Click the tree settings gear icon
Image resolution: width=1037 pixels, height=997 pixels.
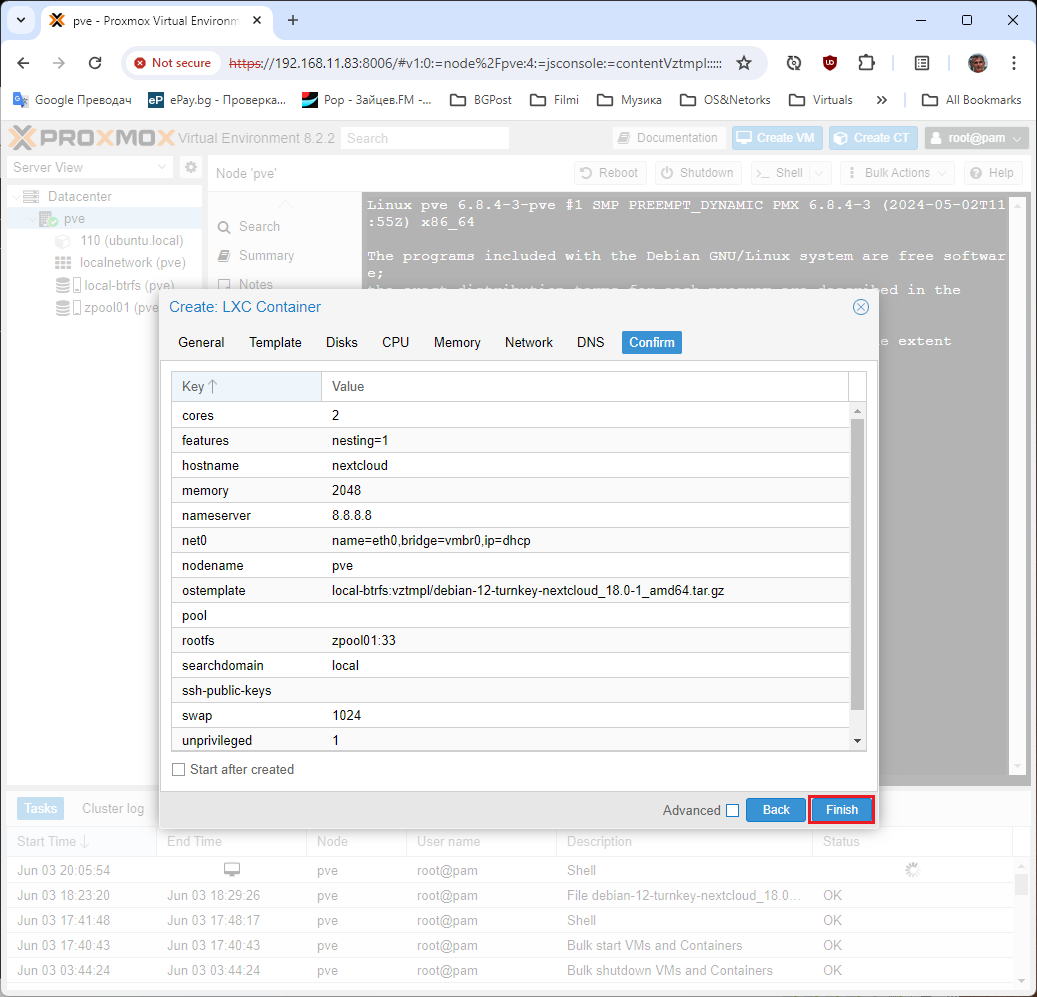pyautogui.click(x=191, y=167)
